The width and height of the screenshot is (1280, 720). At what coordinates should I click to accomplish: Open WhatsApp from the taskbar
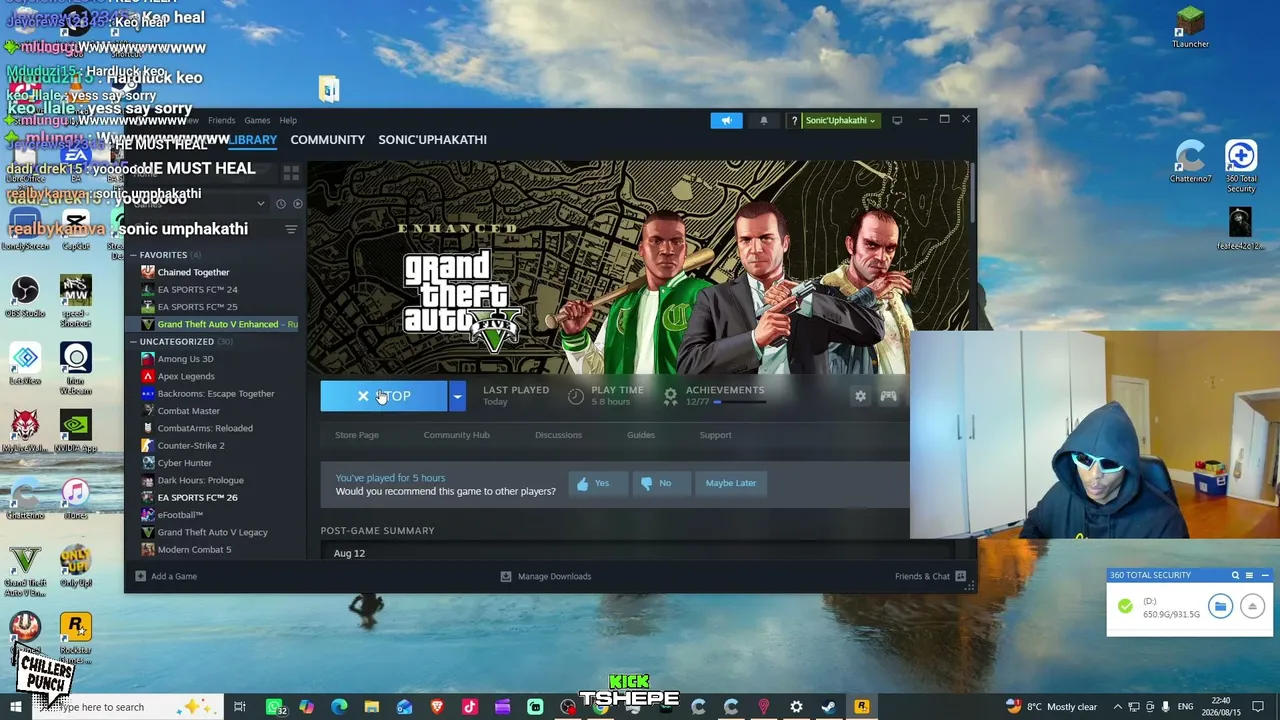click(274, 707)
